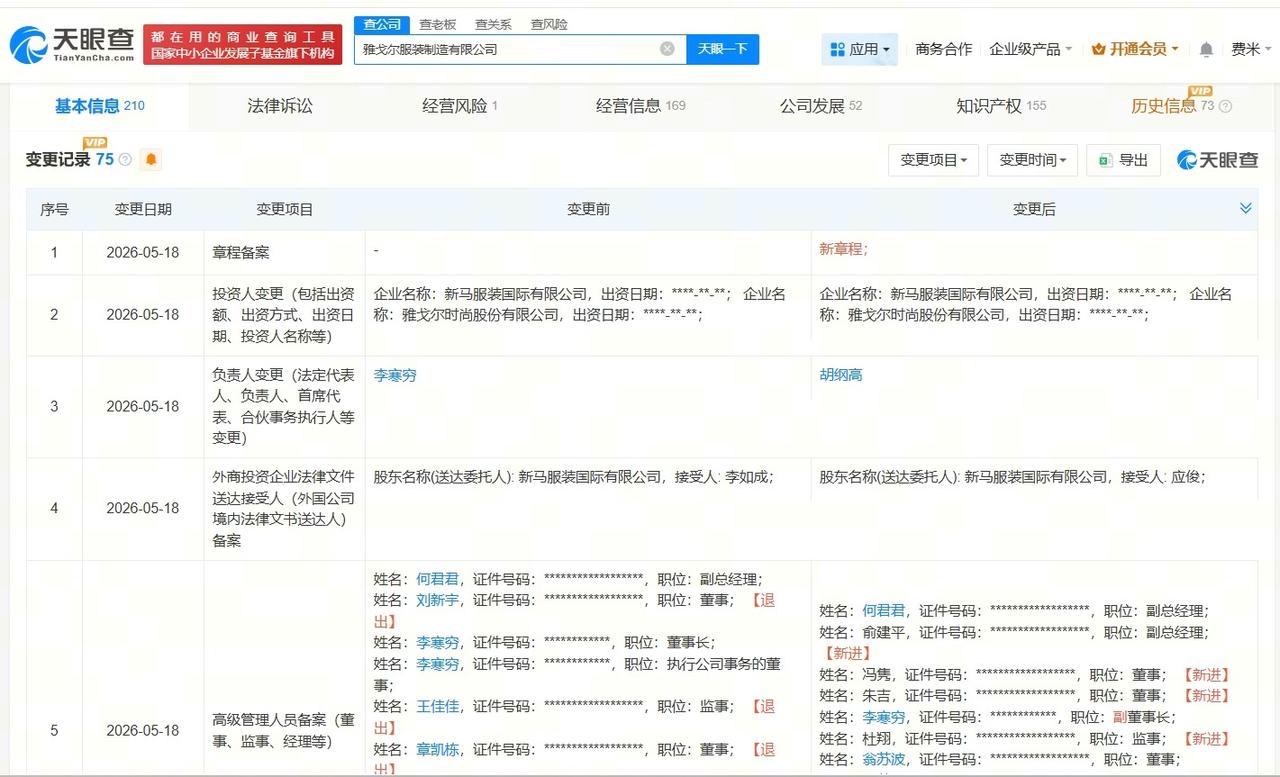1280x777 pixels.
Task: Export records with the 导出 button
Action: [1123, 160]
